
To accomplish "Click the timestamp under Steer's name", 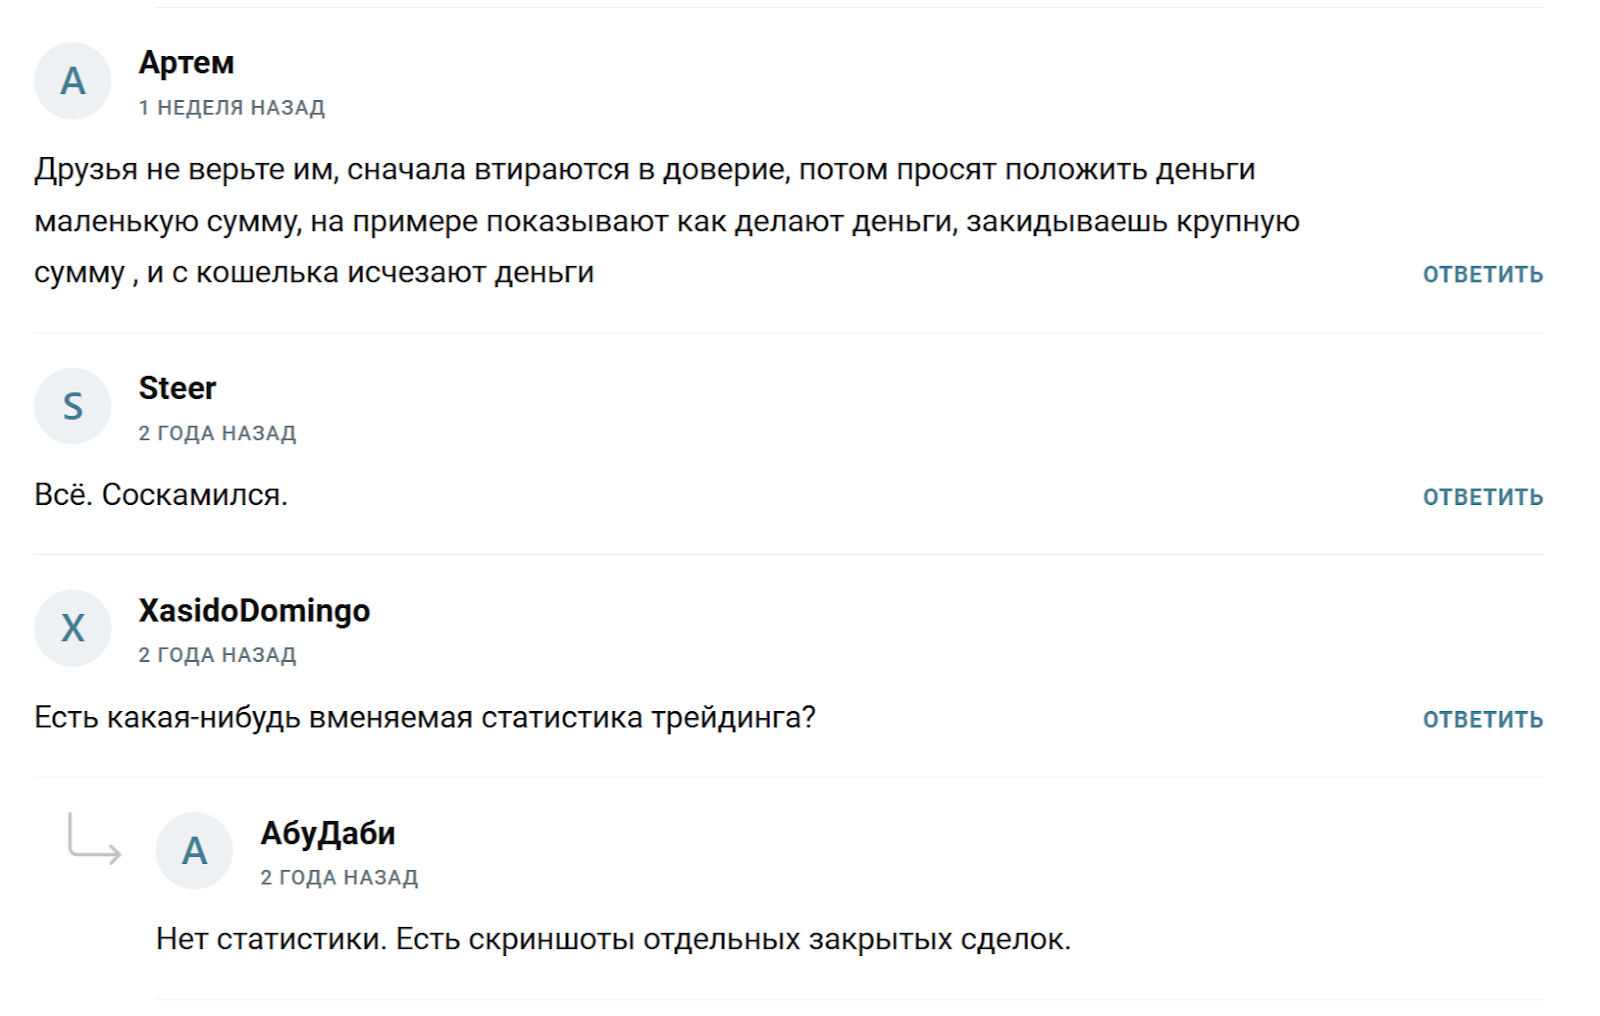I will coord(217,433).
